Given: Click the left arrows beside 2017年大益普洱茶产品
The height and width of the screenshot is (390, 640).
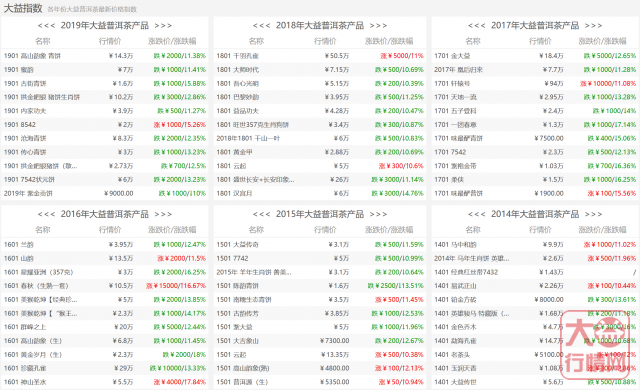Looking at the screenshot, I should (x=476, y=26).
